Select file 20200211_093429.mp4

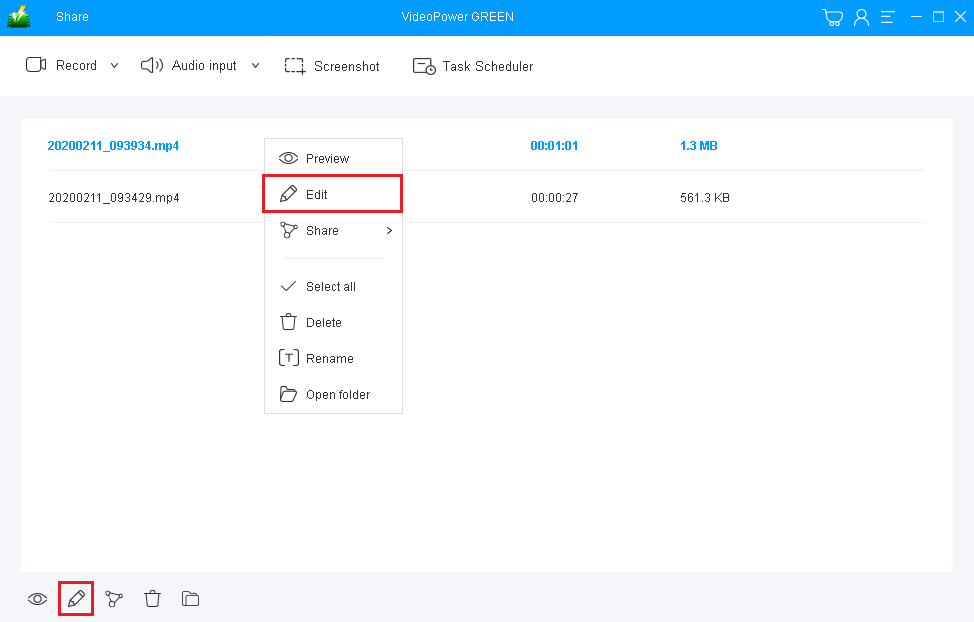[x=114, y=198]
